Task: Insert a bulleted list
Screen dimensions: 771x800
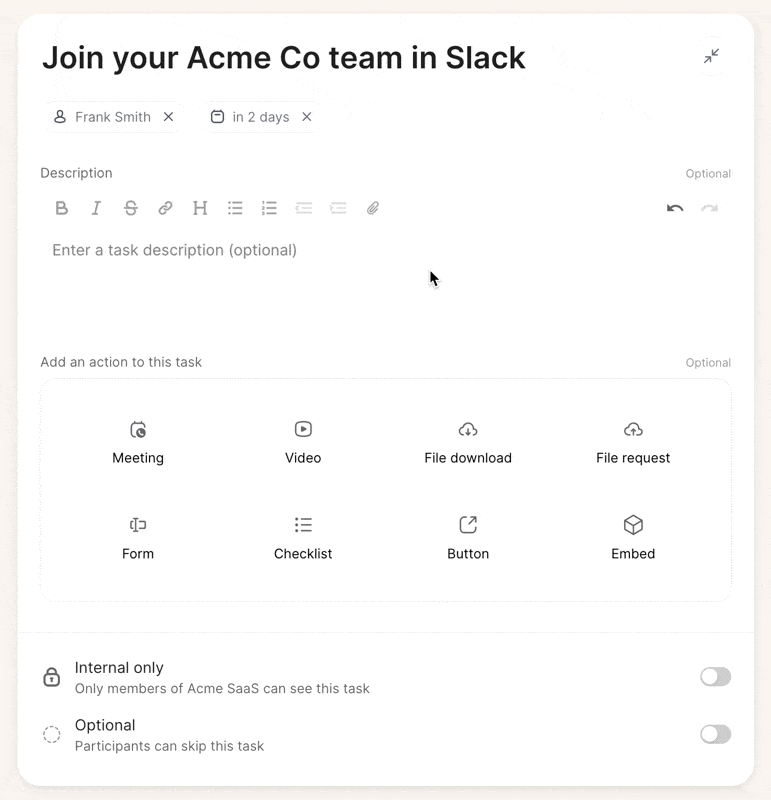Action: pyautogui.click(x=235, y=208)
